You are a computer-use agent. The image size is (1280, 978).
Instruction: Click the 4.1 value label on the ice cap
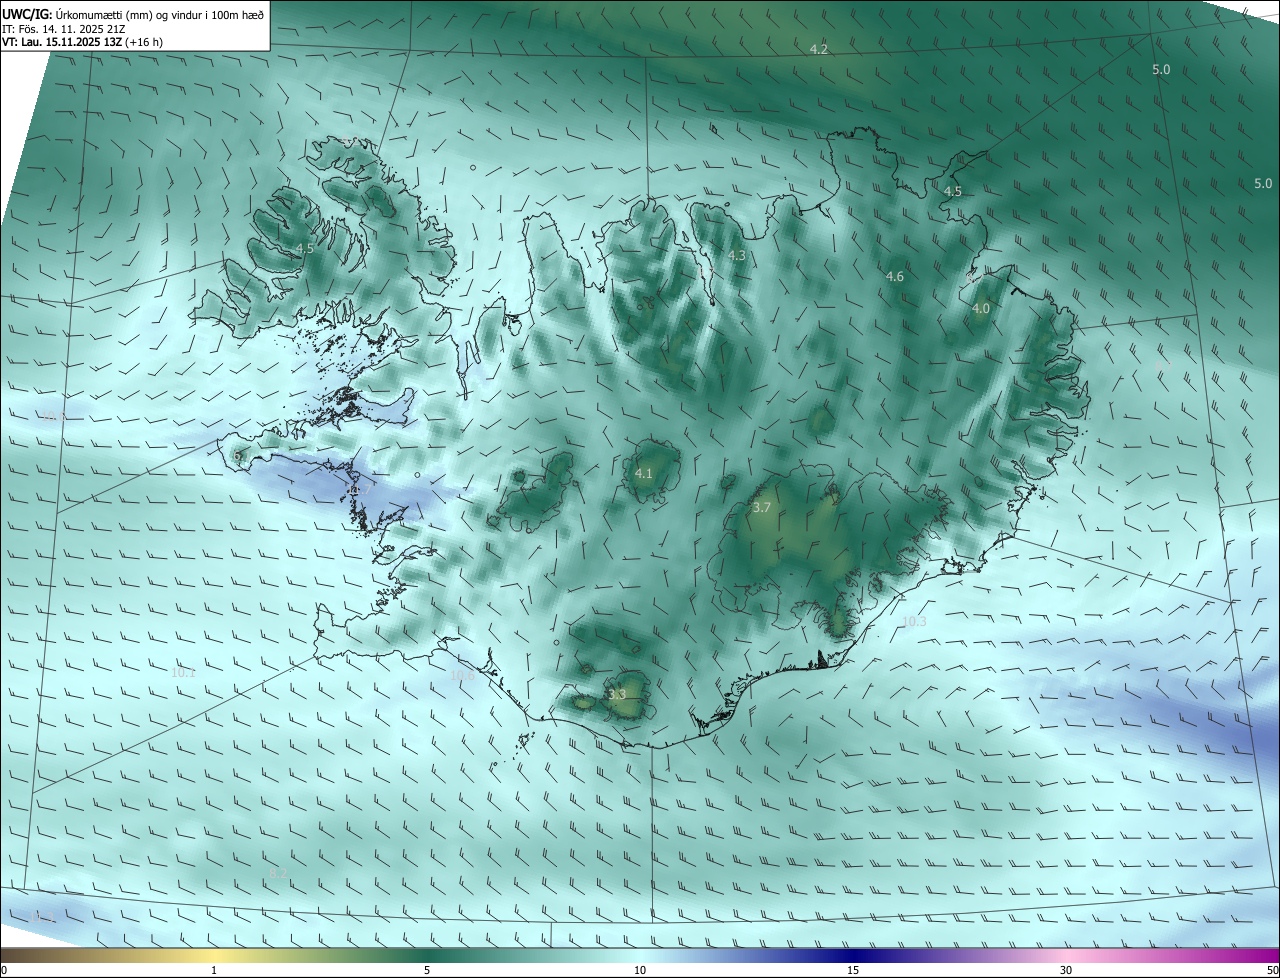[643, 474]
